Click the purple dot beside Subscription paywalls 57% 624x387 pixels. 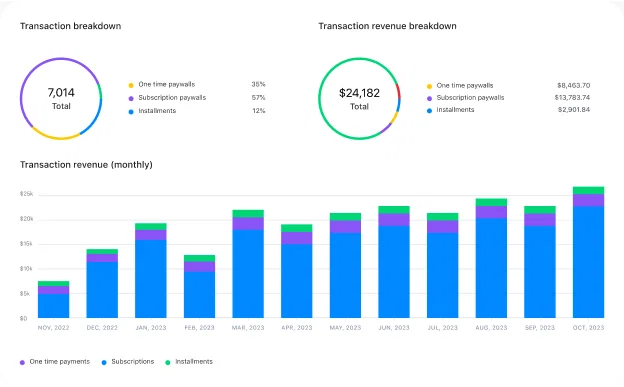point(131,98)
